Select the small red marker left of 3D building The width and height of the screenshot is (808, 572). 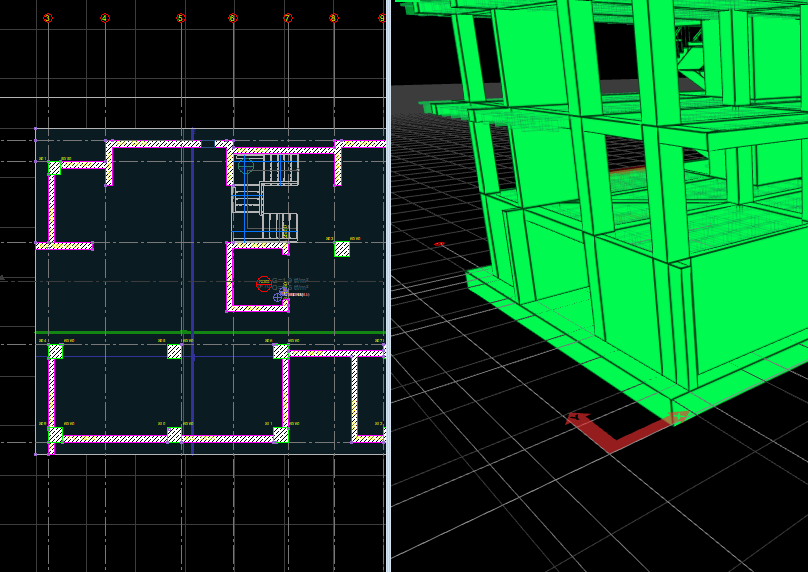point(439,244)
